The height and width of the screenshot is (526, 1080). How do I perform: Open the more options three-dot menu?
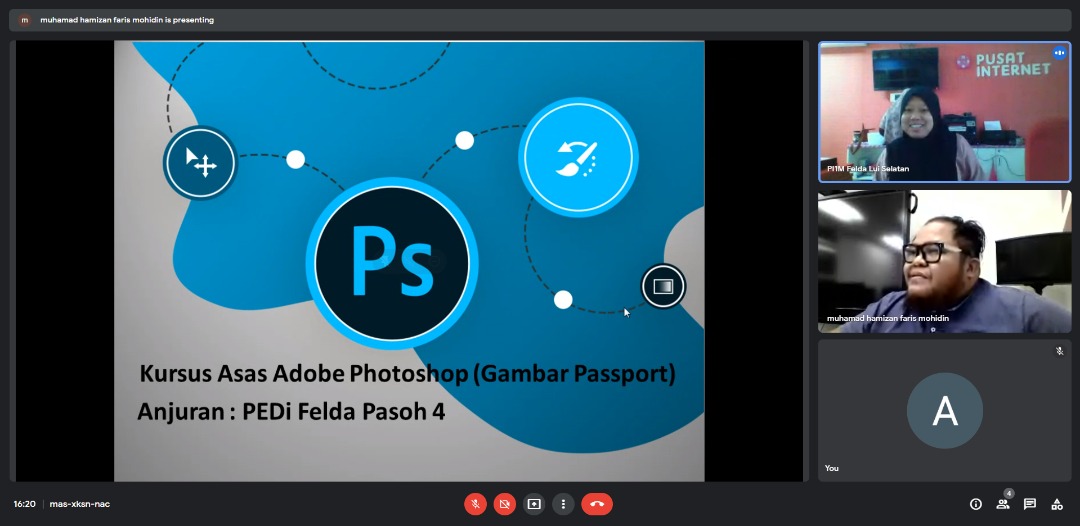tap(563, 504)
